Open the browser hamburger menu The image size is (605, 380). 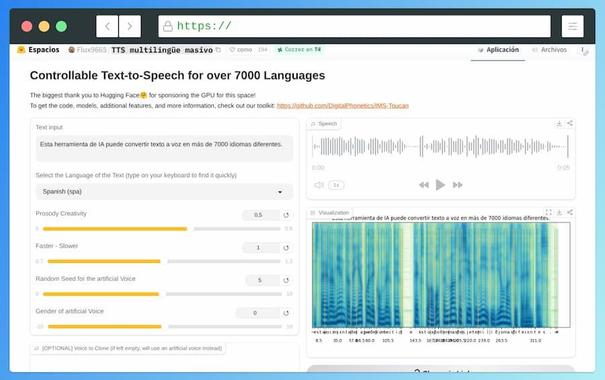coord(573,26)
